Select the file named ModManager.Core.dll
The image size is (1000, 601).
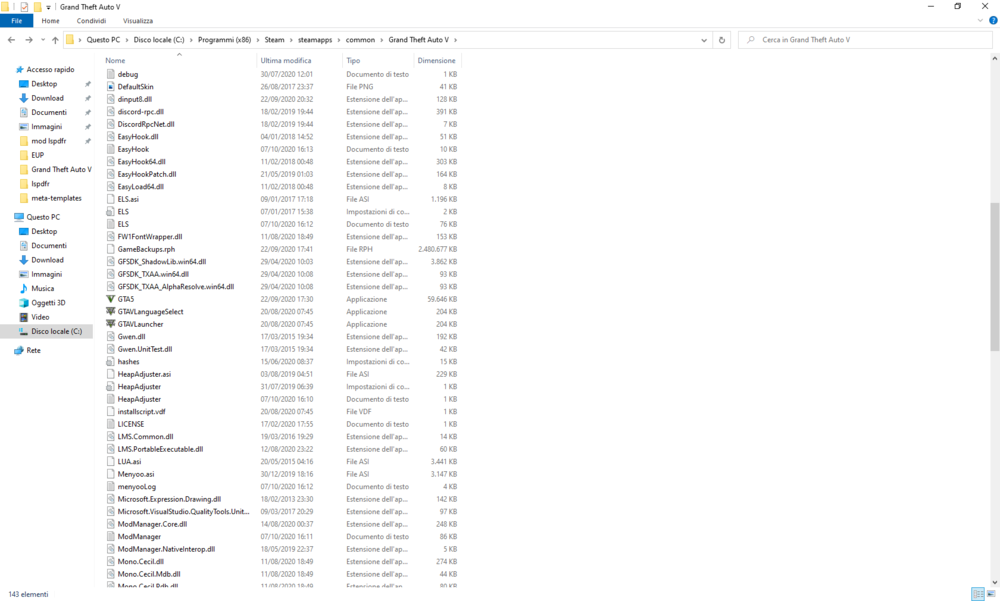click(x=152, y=524)
